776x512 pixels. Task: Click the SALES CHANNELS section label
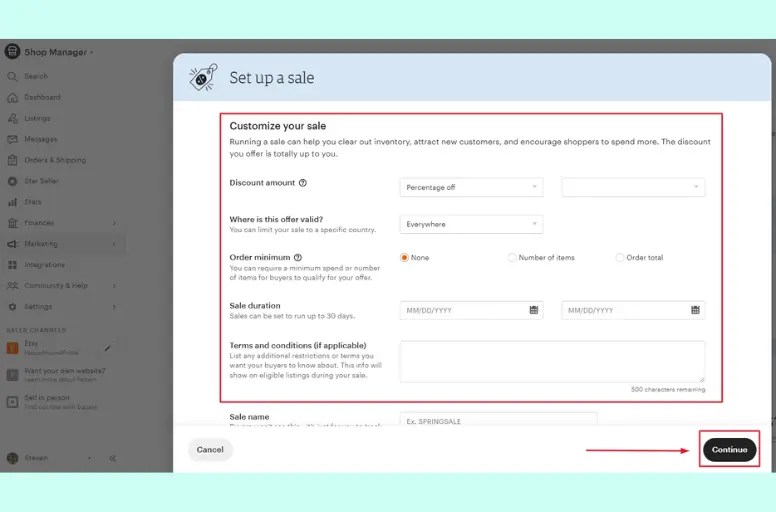pos(36,330)
